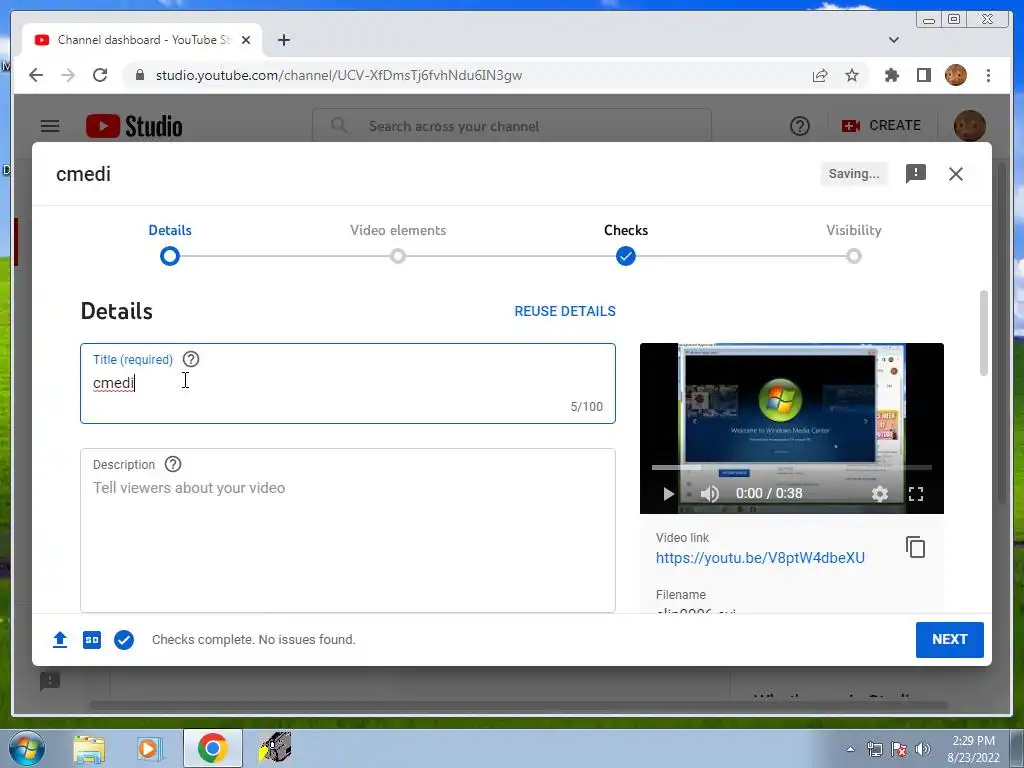The image size is (1024, 768).
Task: Open the send feedback icon in dialog header
Action: click(x=916, y=174)
